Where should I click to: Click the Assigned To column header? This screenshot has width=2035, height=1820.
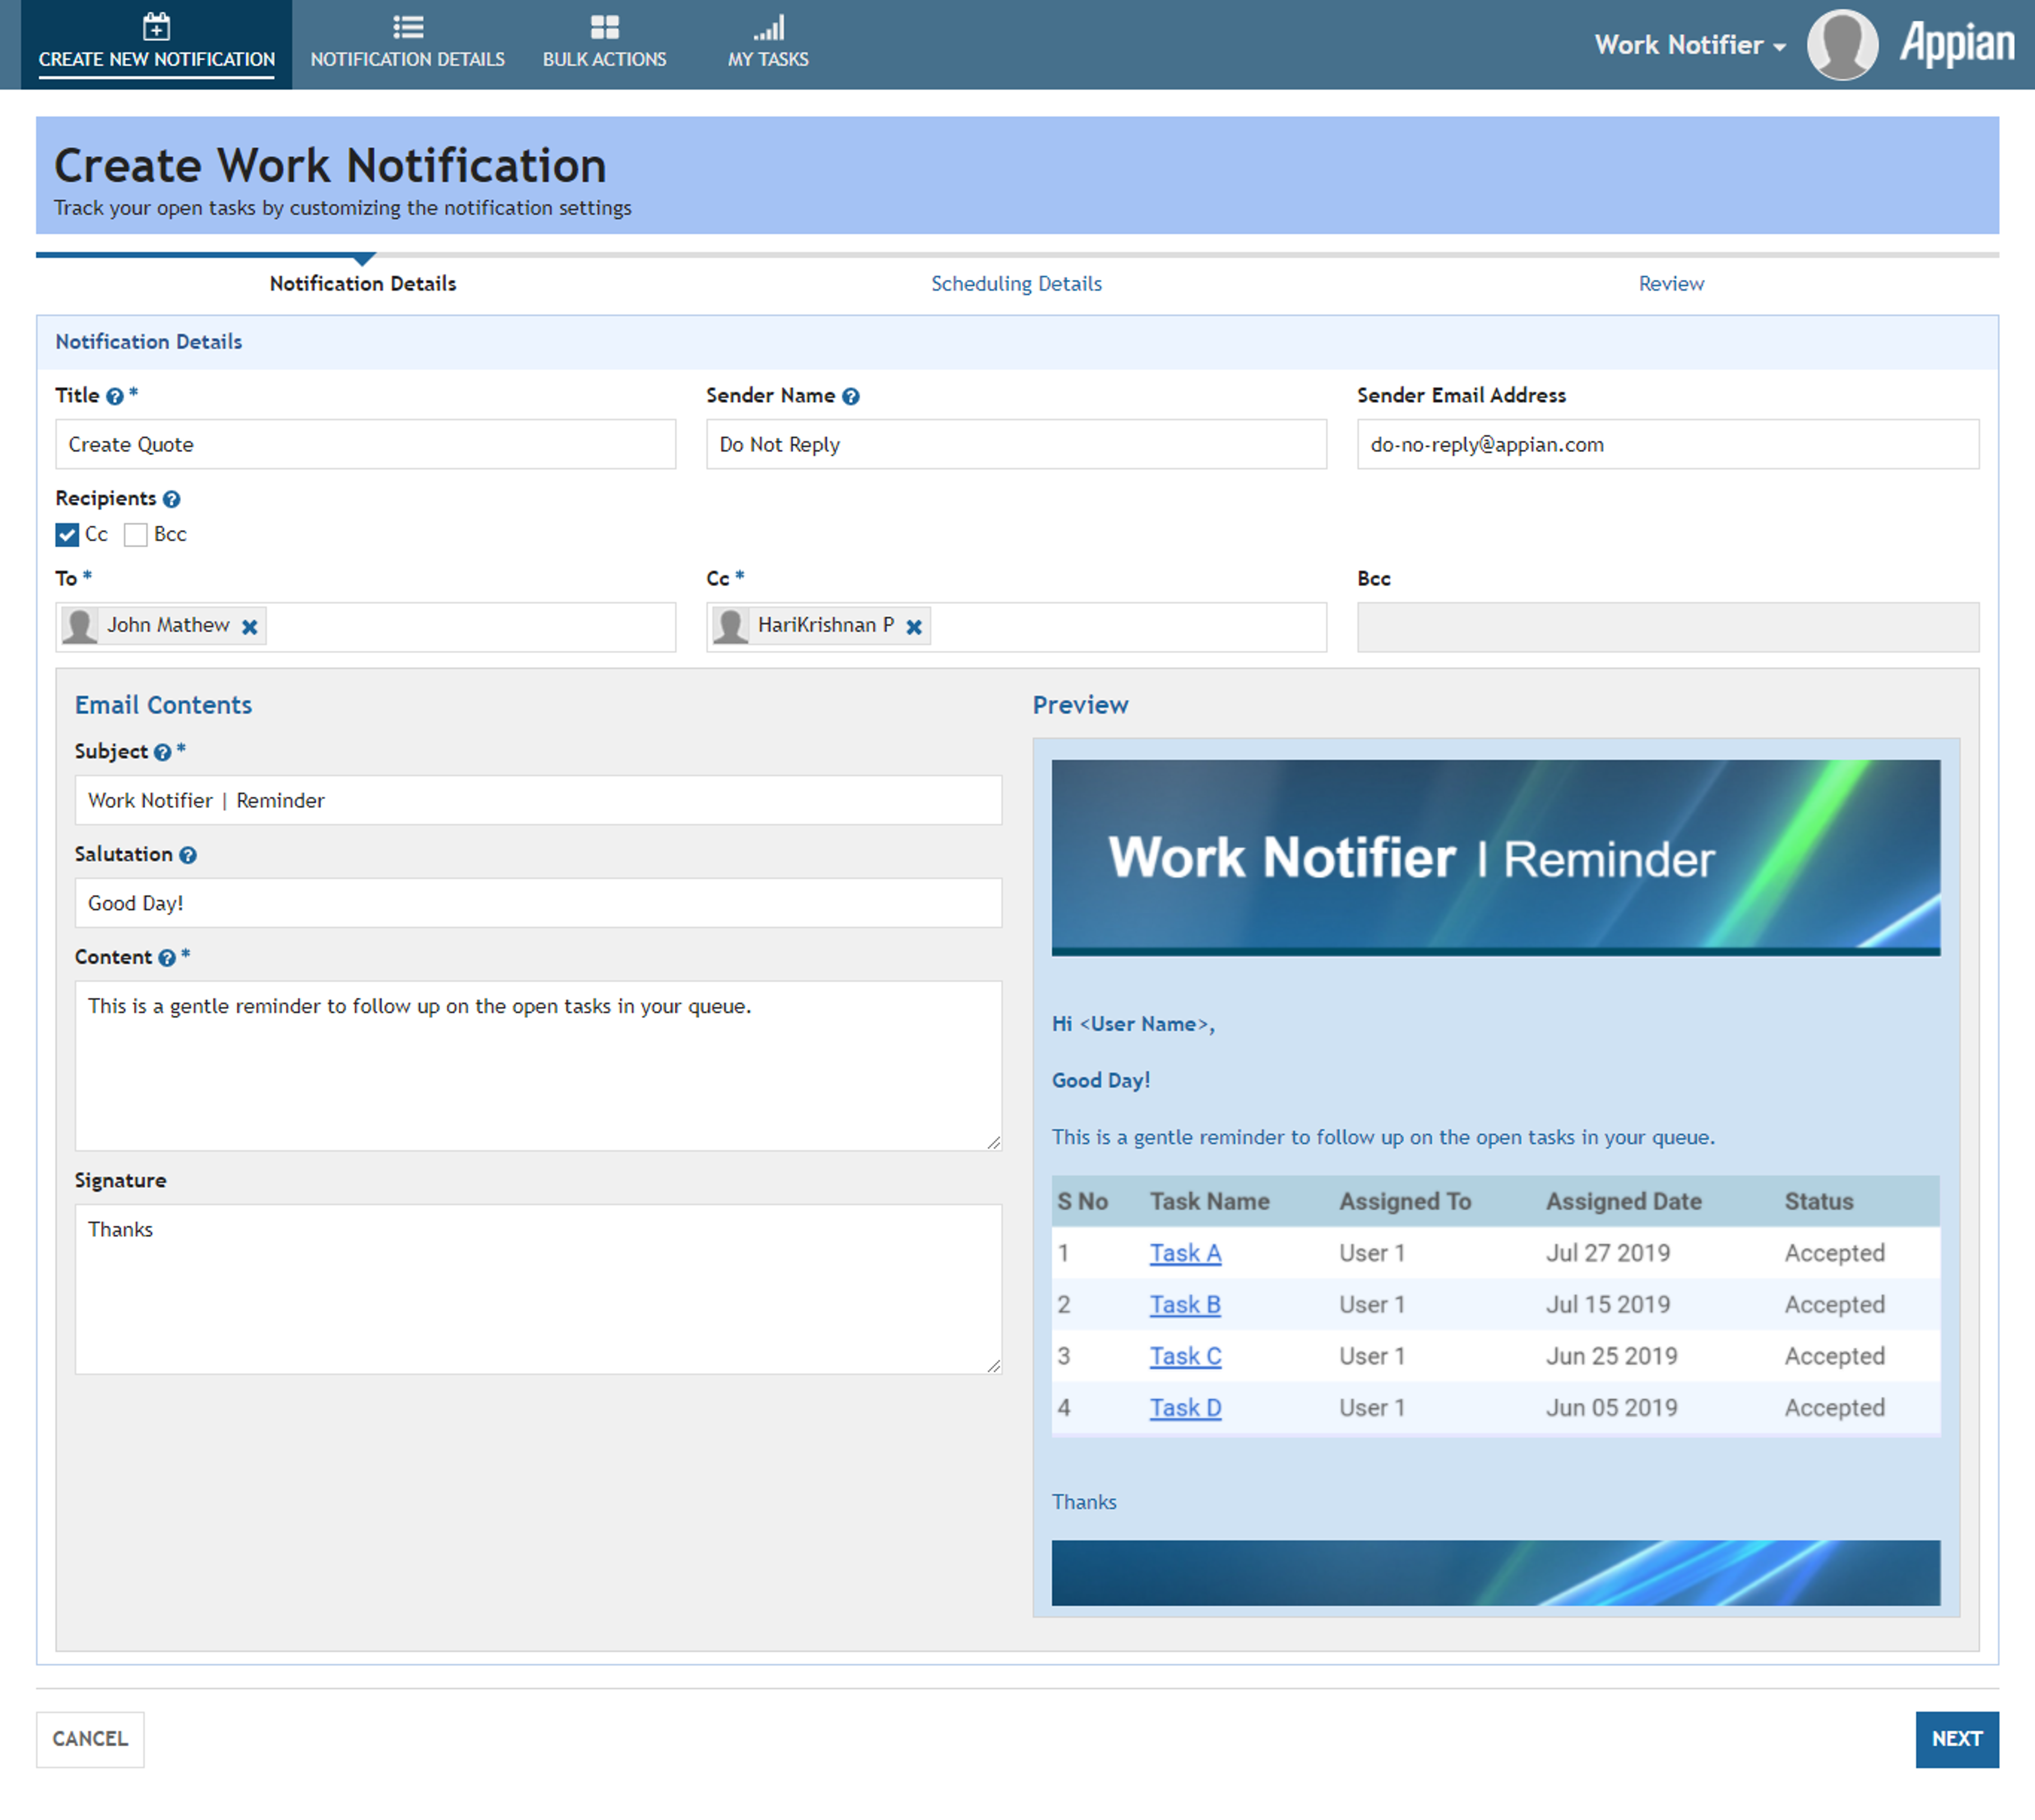coord(1405,1202)
